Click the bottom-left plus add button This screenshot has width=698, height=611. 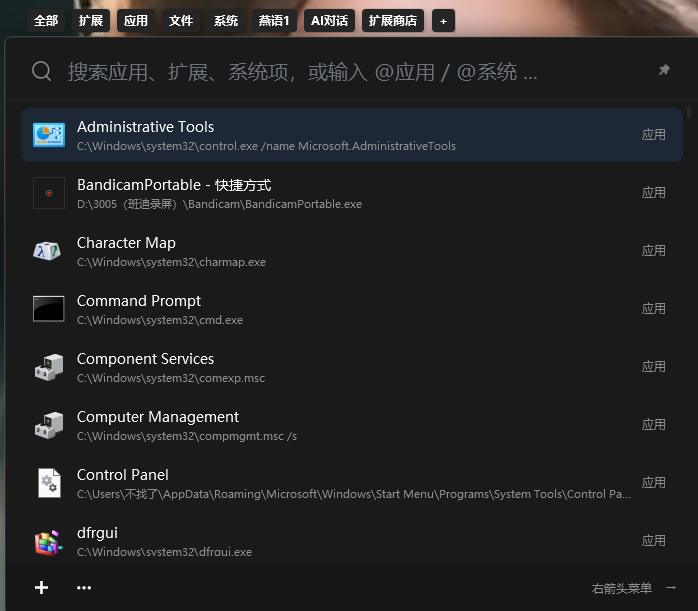click(41, 588)
